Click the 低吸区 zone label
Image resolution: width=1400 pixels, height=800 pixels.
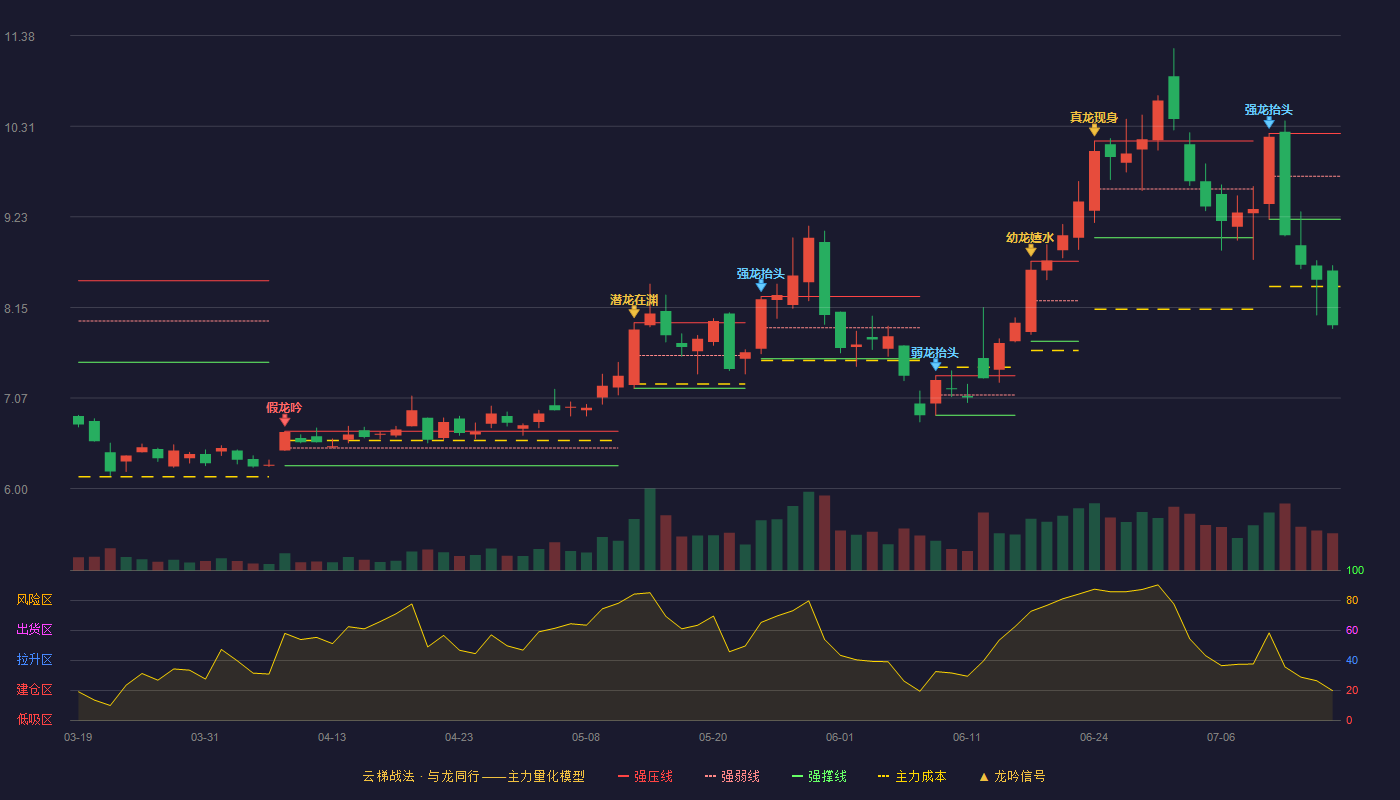point(34,719)
